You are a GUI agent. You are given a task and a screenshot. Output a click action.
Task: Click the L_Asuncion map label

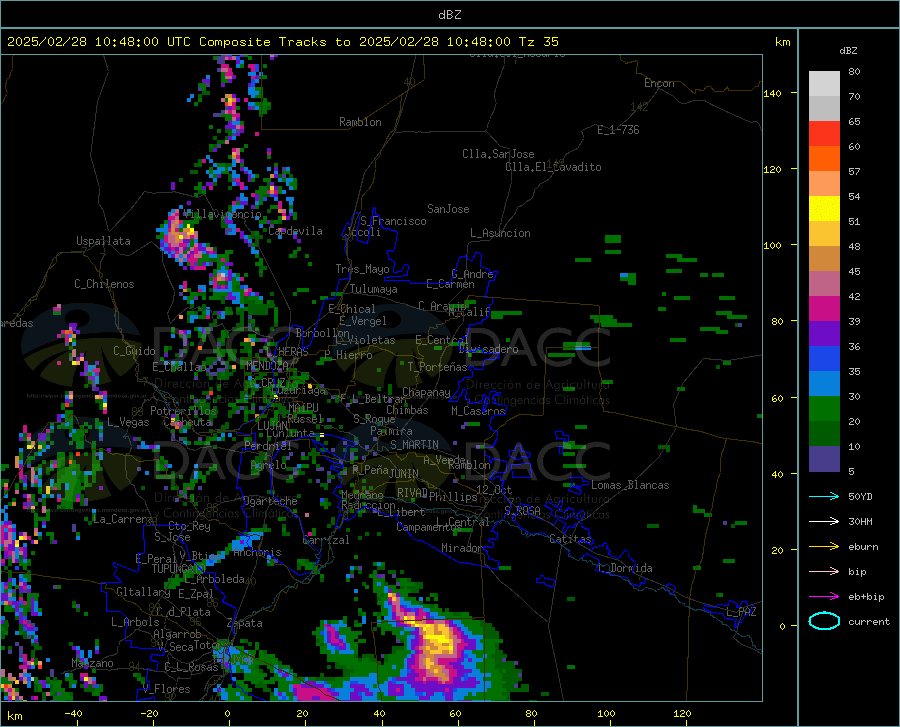[x=501, y=233]
